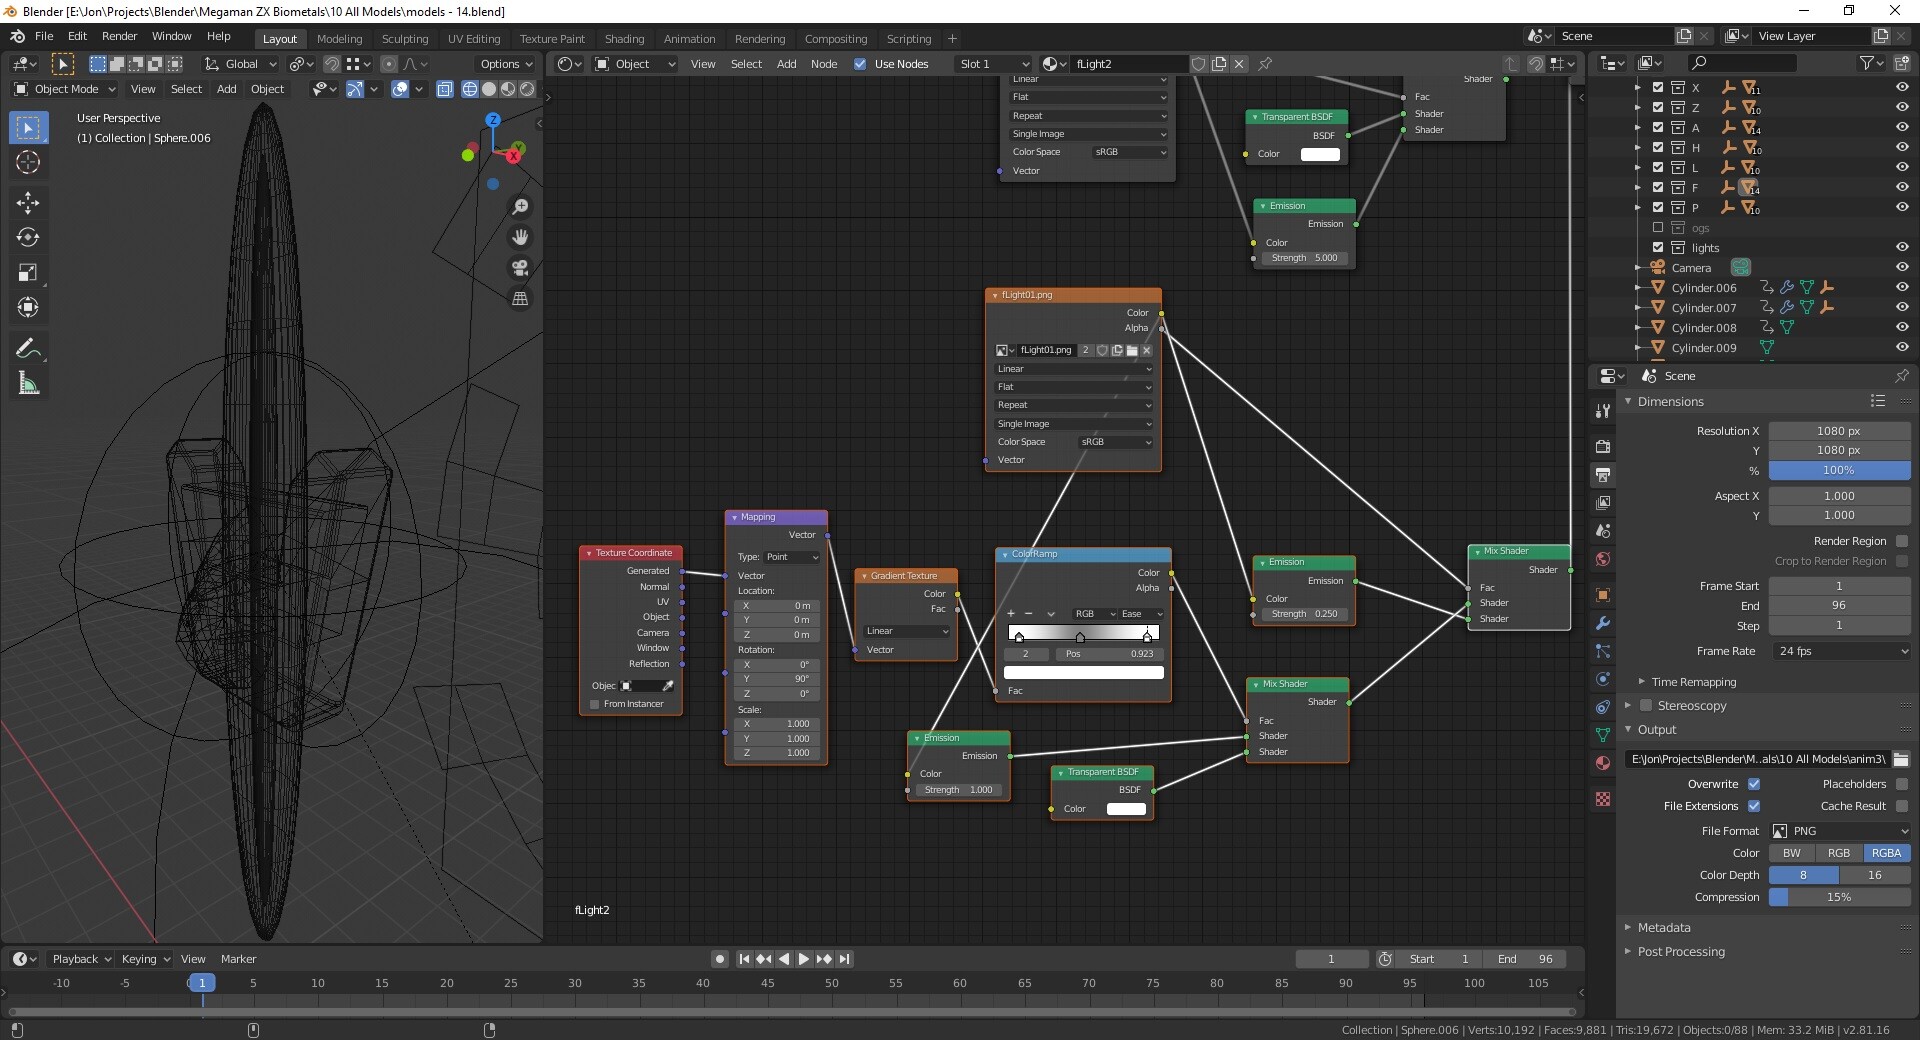
Task: Open the Tool properties tab
Action: coord(1603,410)
